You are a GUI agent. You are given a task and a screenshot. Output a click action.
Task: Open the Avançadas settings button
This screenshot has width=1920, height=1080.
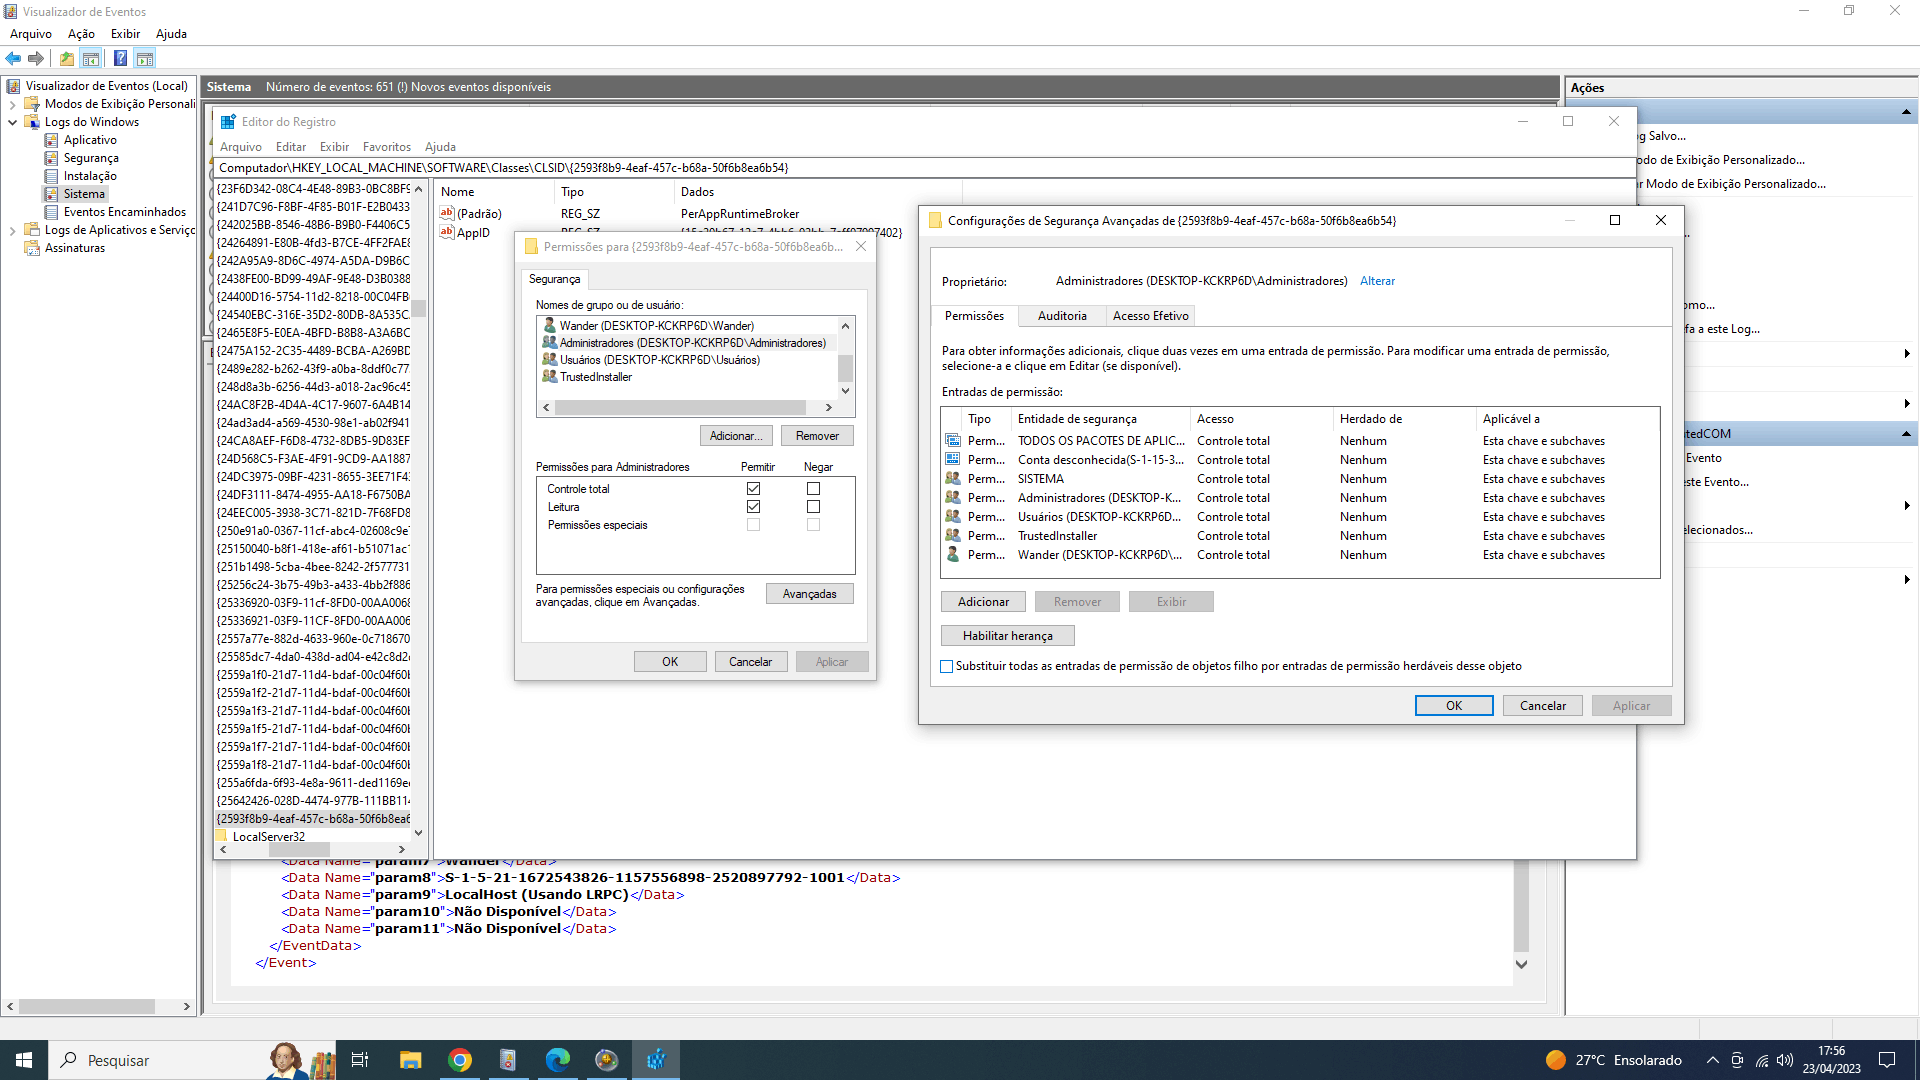(809, 594)
